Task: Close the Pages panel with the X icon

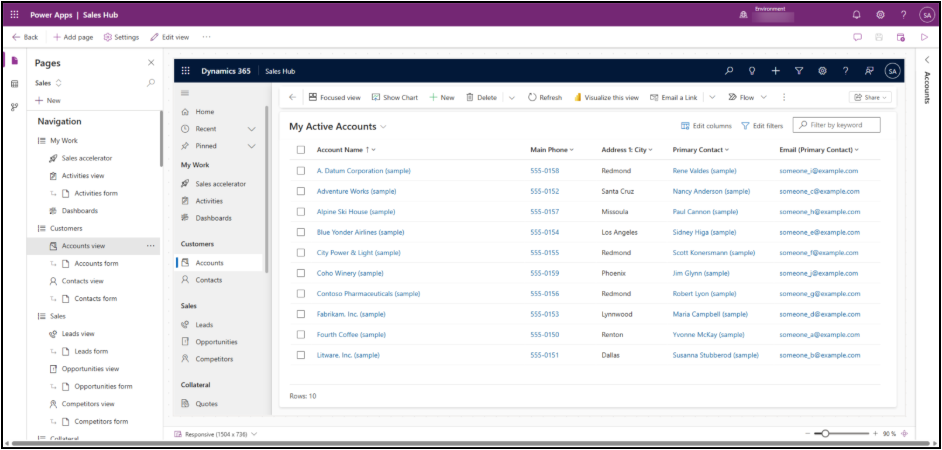Action: coord(151,62)
